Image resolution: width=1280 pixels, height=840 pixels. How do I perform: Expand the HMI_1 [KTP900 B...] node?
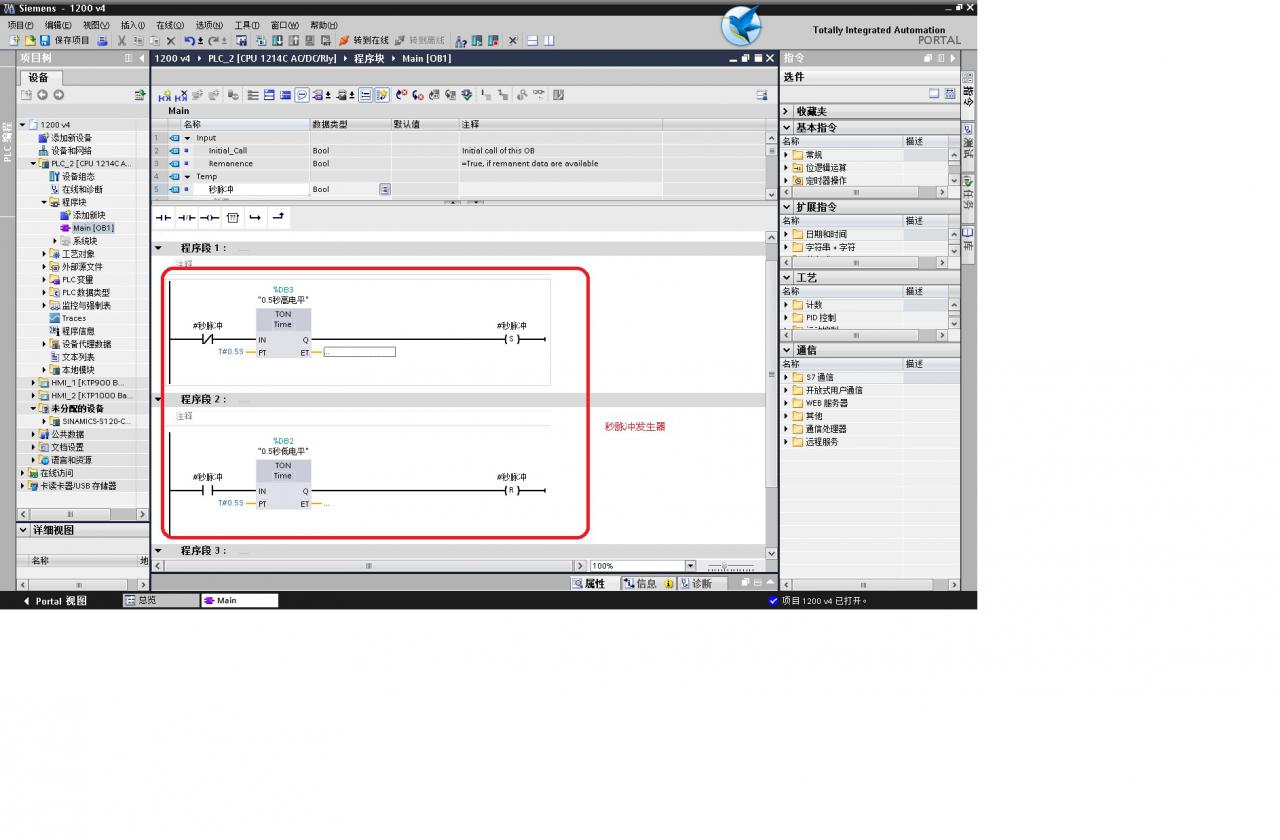(x=34, y=383)
